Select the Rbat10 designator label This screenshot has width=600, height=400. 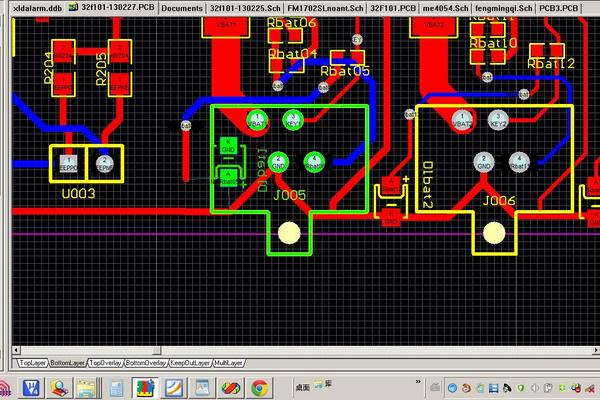tap(493, 43)
